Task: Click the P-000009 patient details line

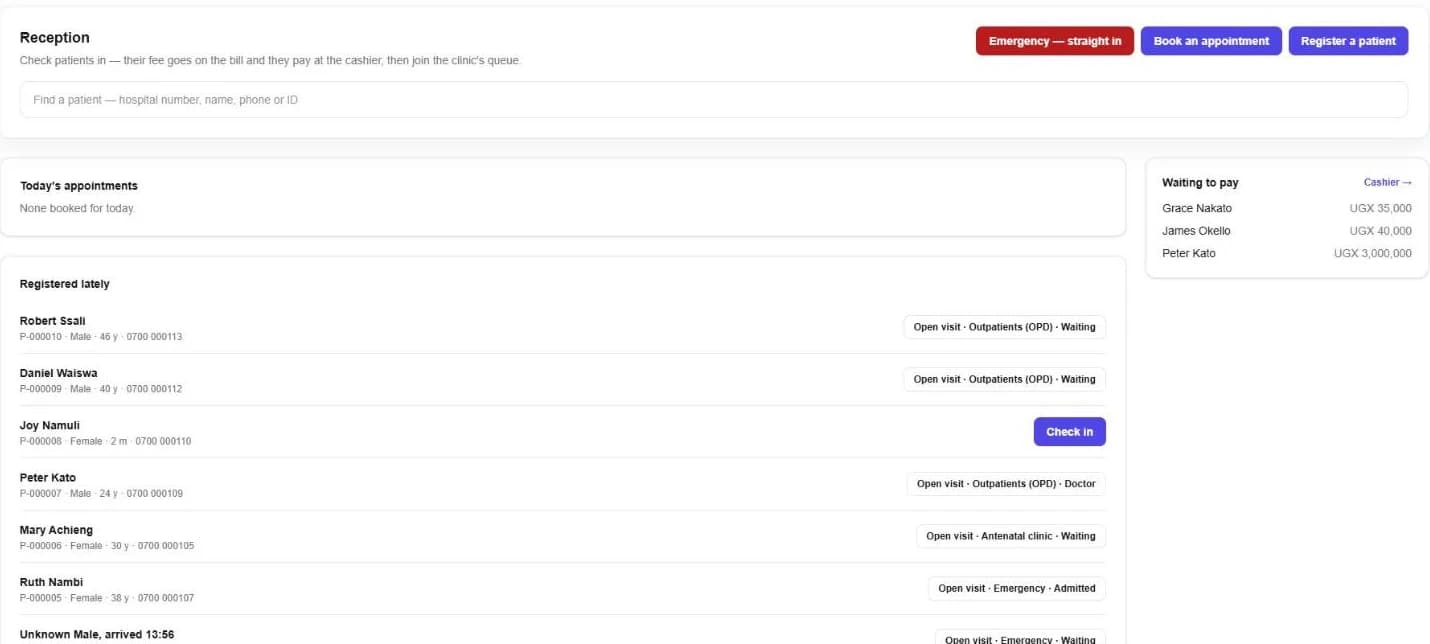Action: click(x=101, y=389)
